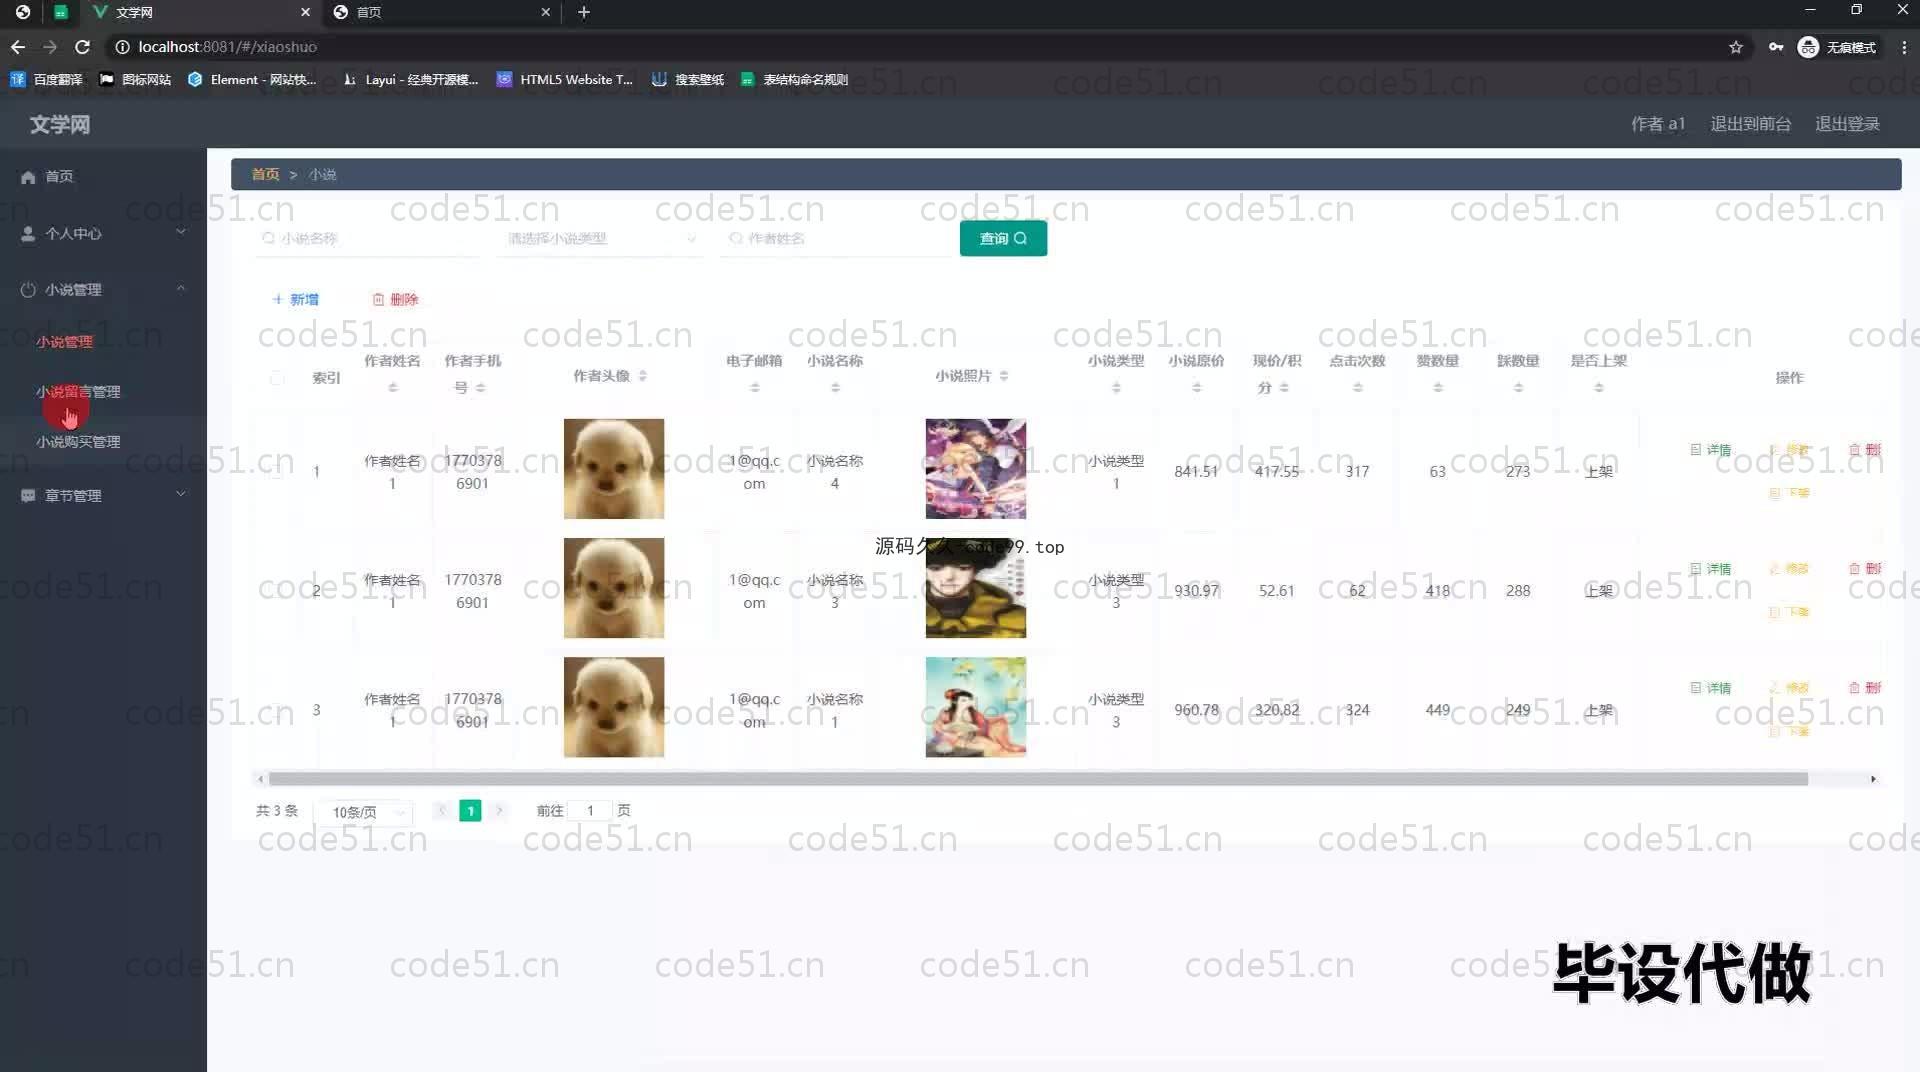Image resolution: width=1920 pixels, height=1072 pixels.
Task: Click 退出登录 link
Action: (x=1847, y=124)
